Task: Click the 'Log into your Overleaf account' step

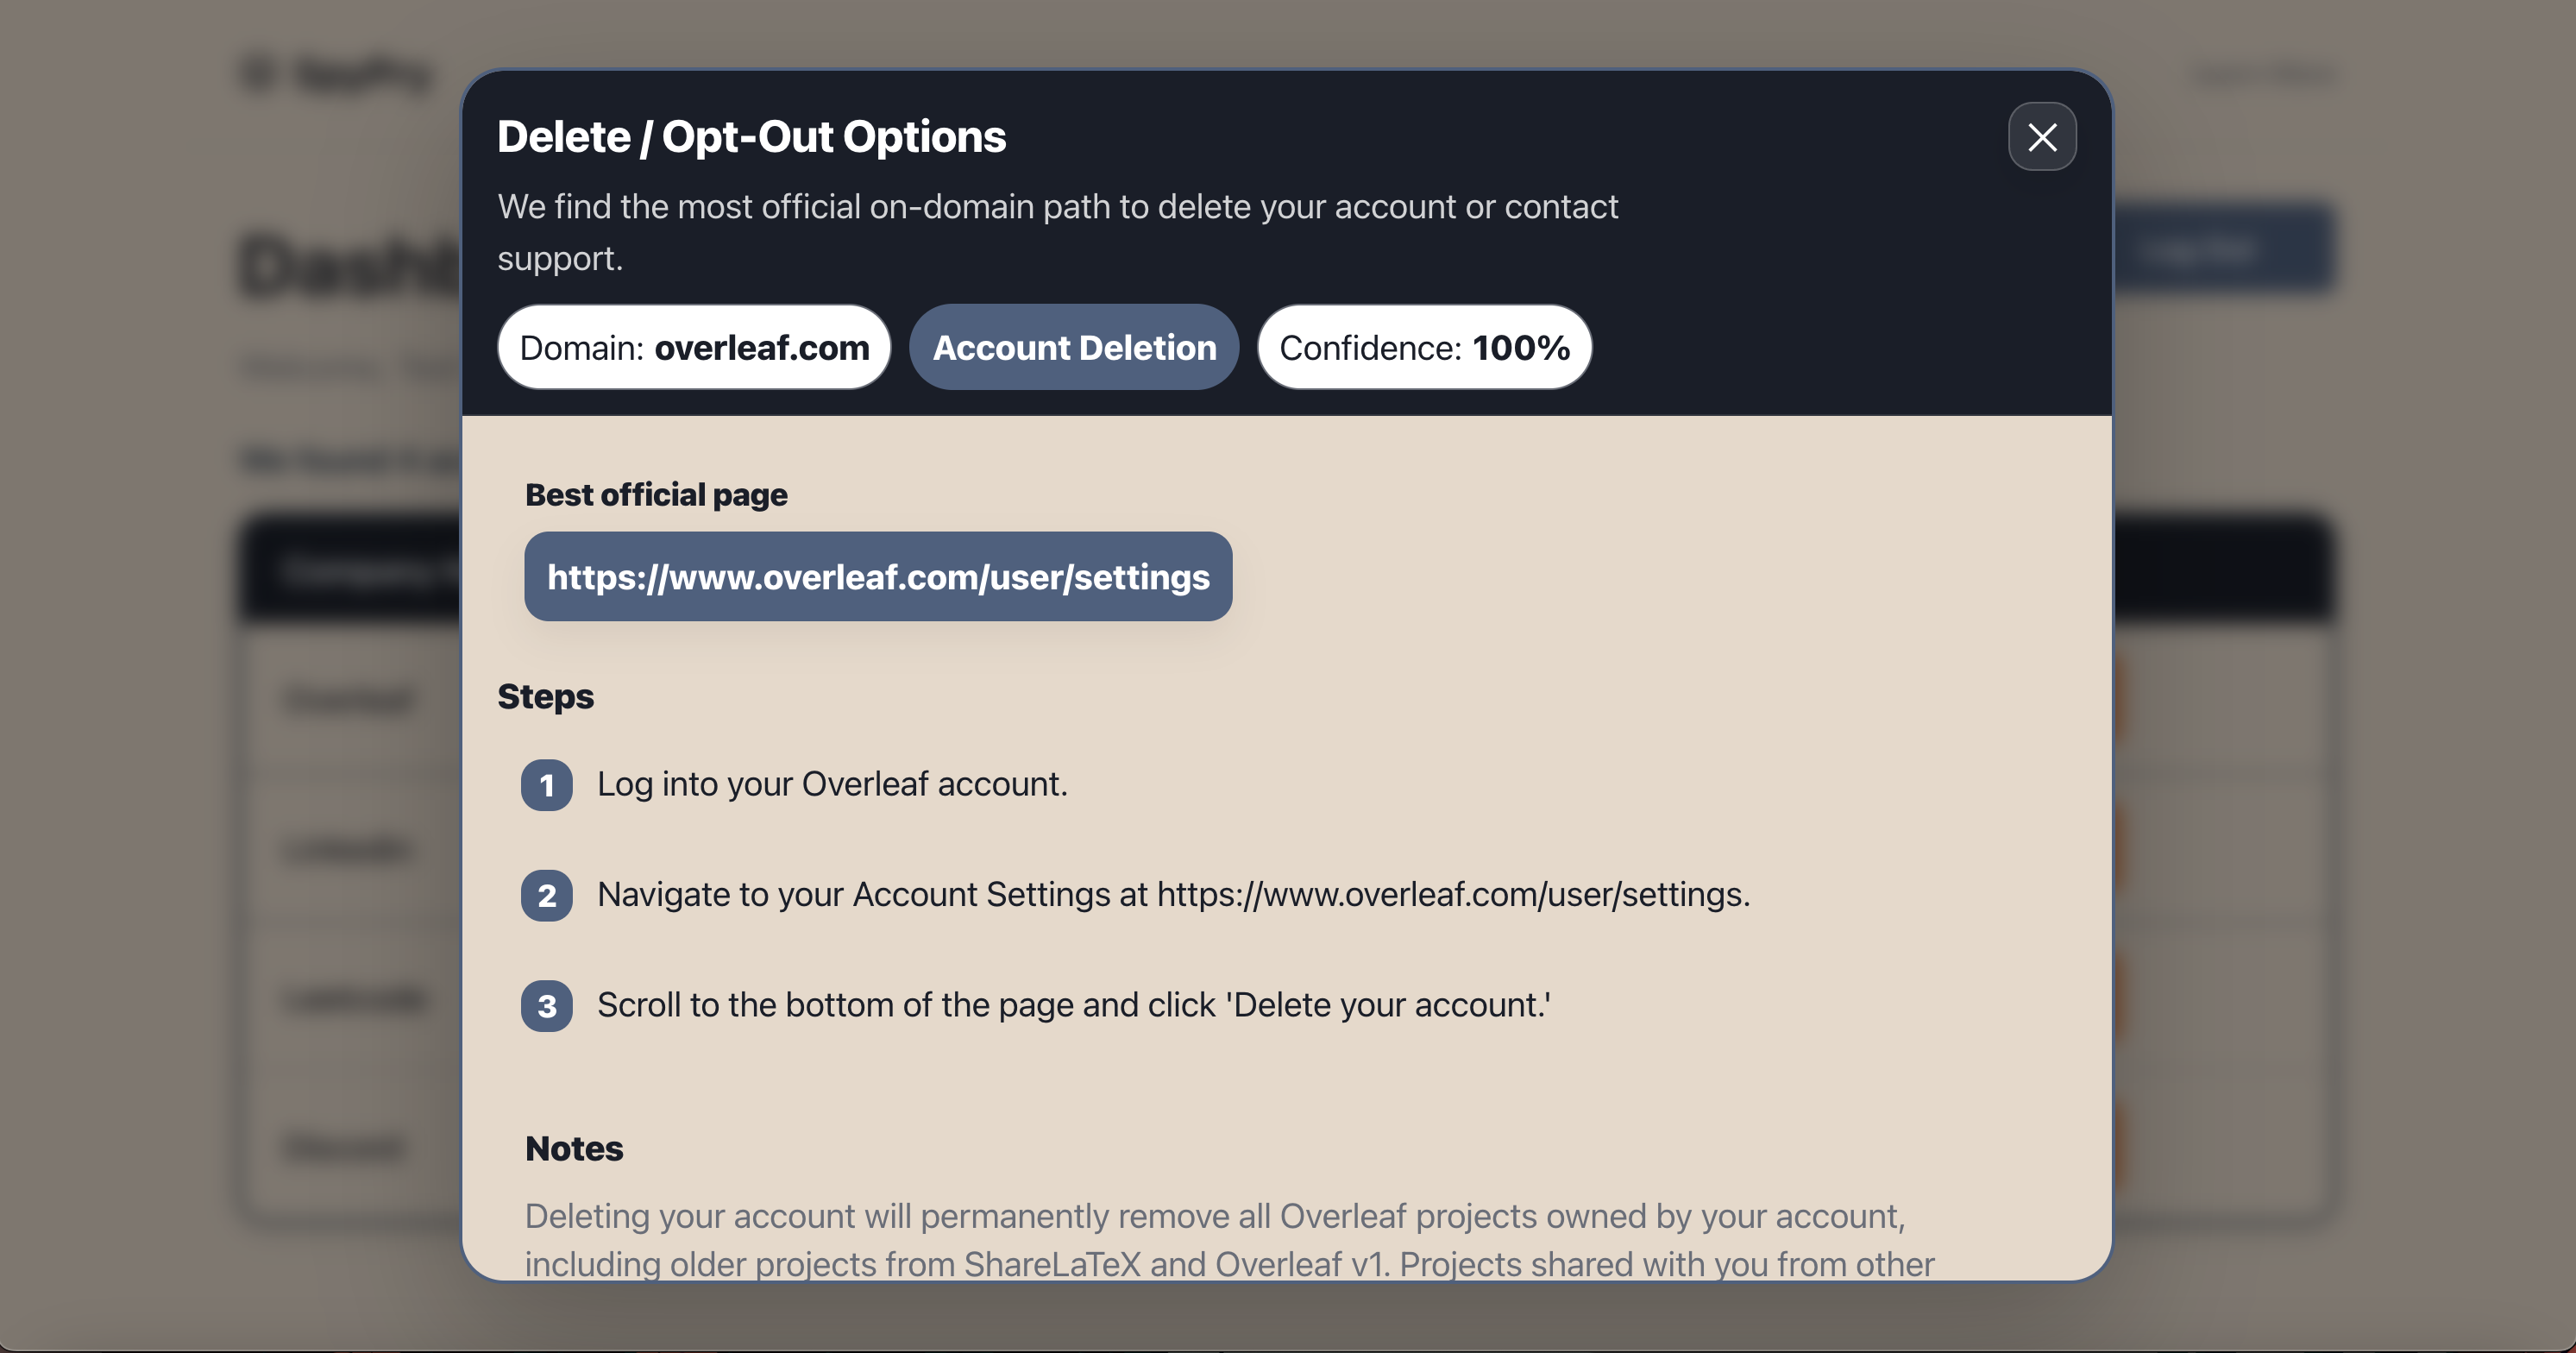Action: tap(832, 784)
